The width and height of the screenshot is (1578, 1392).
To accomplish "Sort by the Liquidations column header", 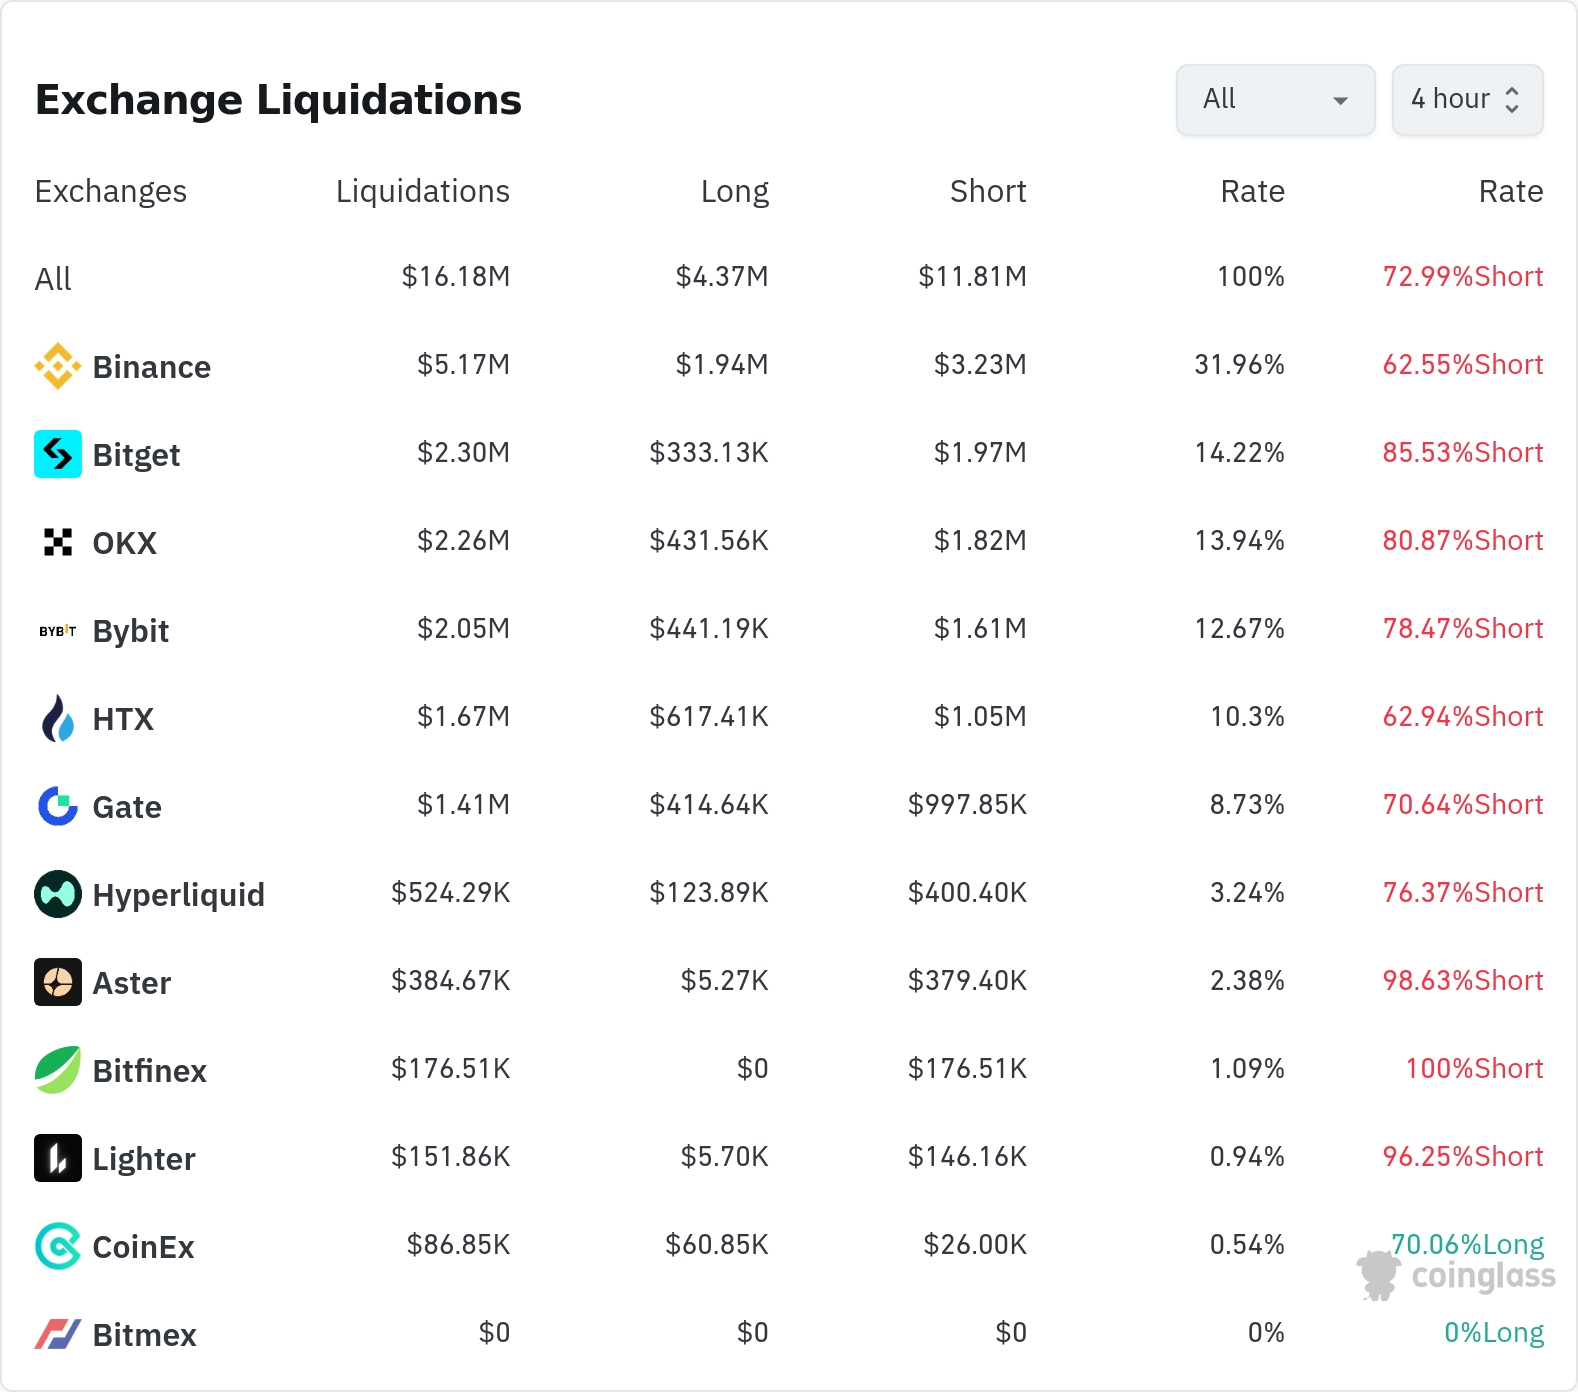I will tap(422, 191).
